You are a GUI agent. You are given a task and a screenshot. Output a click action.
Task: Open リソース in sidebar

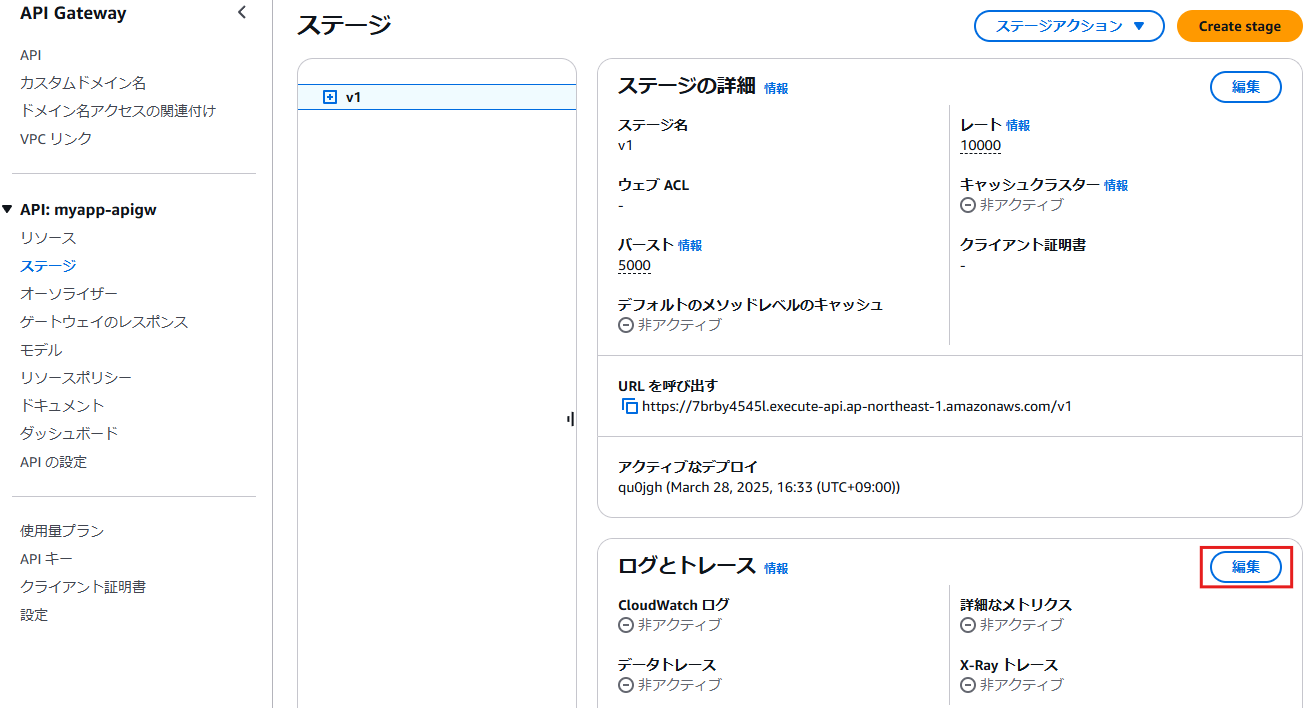point(48,238)
